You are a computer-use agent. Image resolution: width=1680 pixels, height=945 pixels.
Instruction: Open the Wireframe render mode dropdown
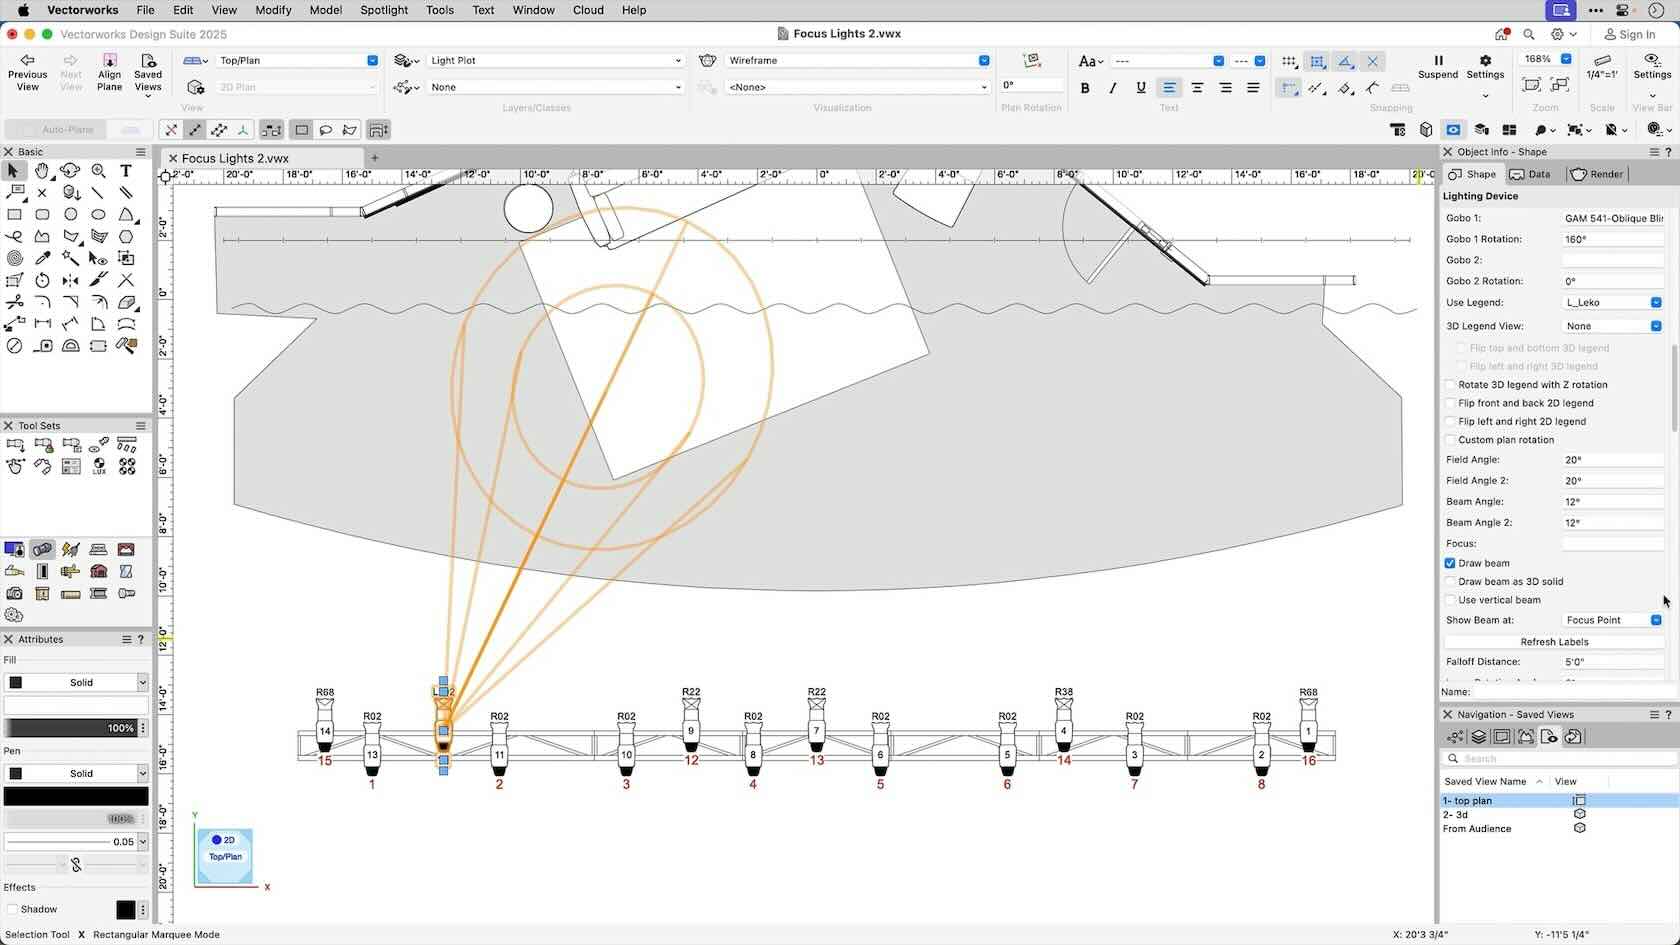tap(857, 60)
